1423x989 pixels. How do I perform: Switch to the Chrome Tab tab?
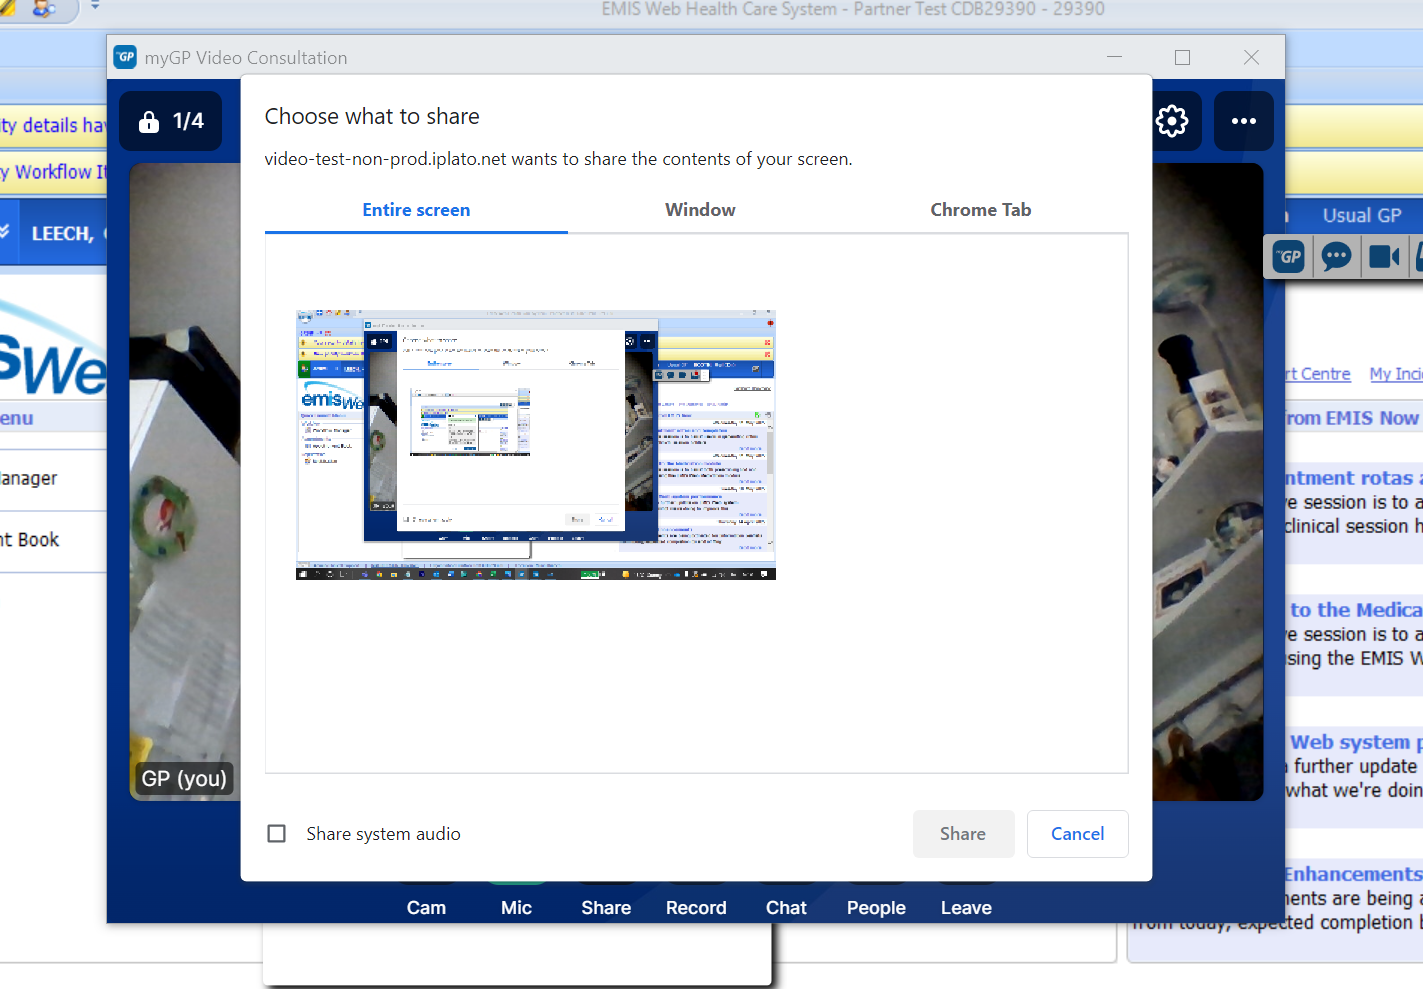coord(980,210)
